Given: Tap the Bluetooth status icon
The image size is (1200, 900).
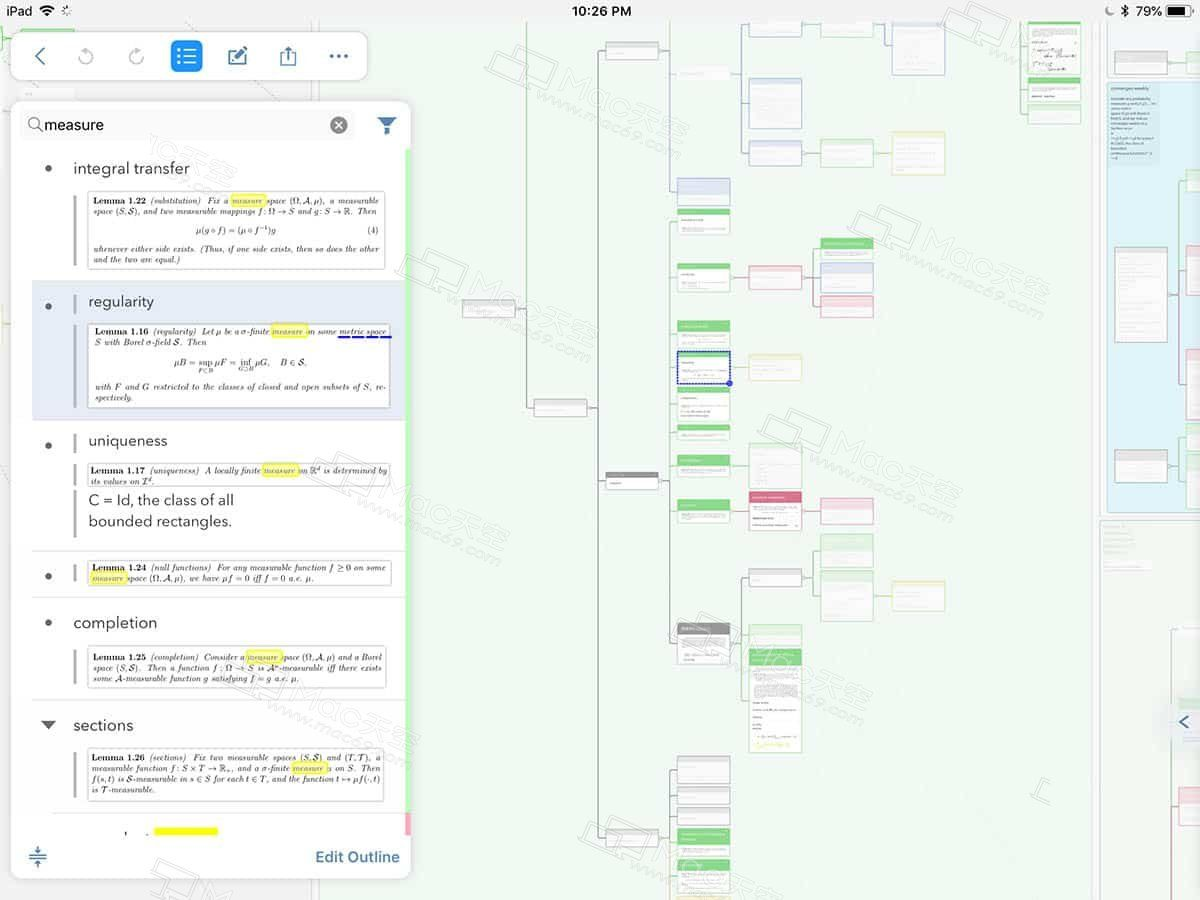Looking at the screenshot, I should (1124, 11).
